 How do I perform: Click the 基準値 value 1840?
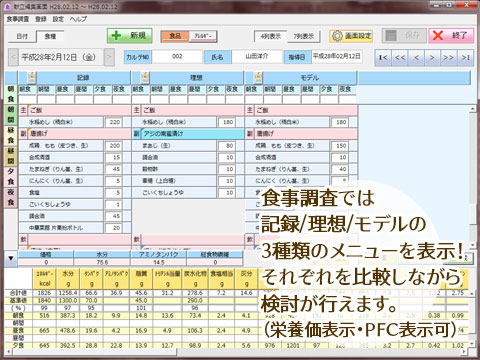pyautogui.click(x=45, y=300)
